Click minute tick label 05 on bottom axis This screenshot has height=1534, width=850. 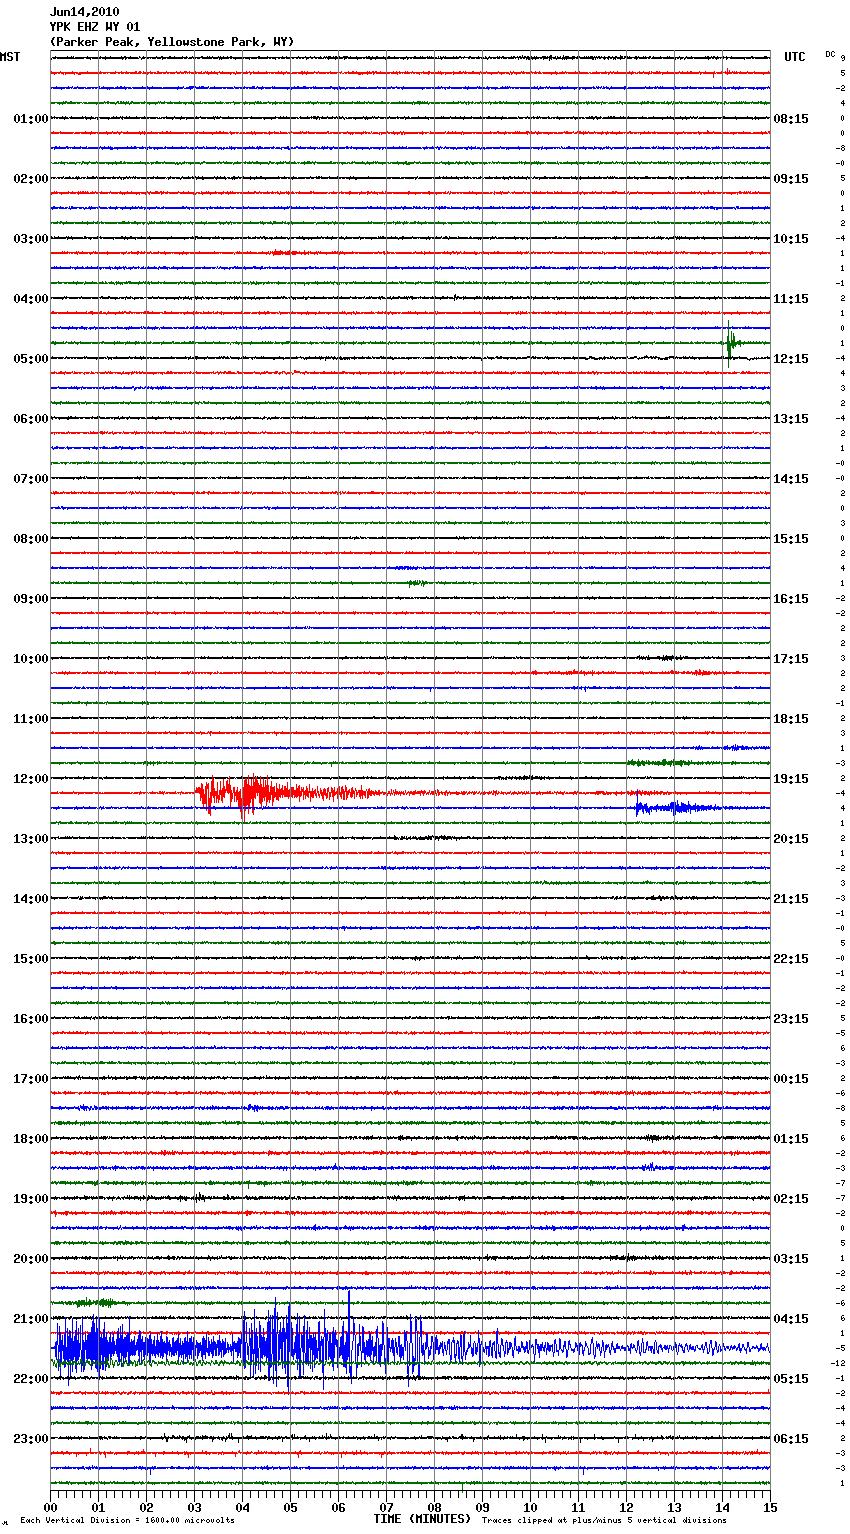(290, 1506)
